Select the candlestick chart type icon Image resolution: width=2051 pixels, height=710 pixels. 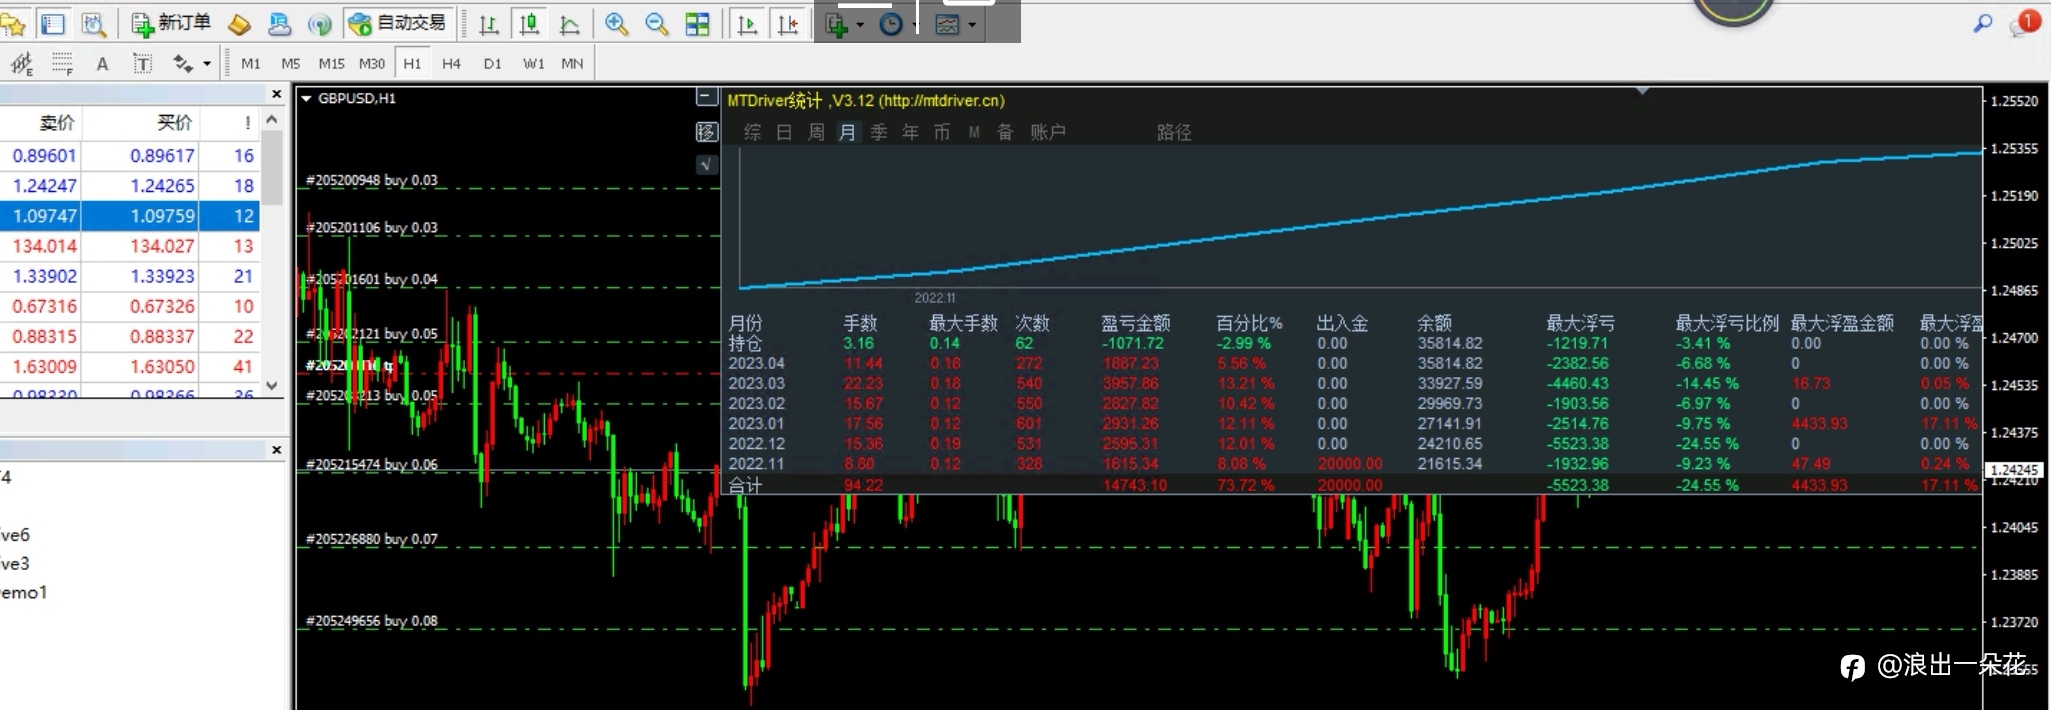pos(529,24)
